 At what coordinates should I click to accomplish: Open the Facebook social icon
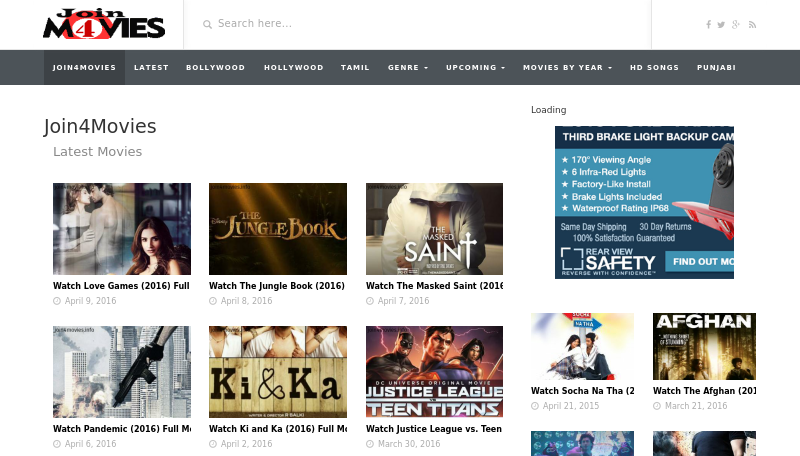pyautogui.click(x=708, y=24)
